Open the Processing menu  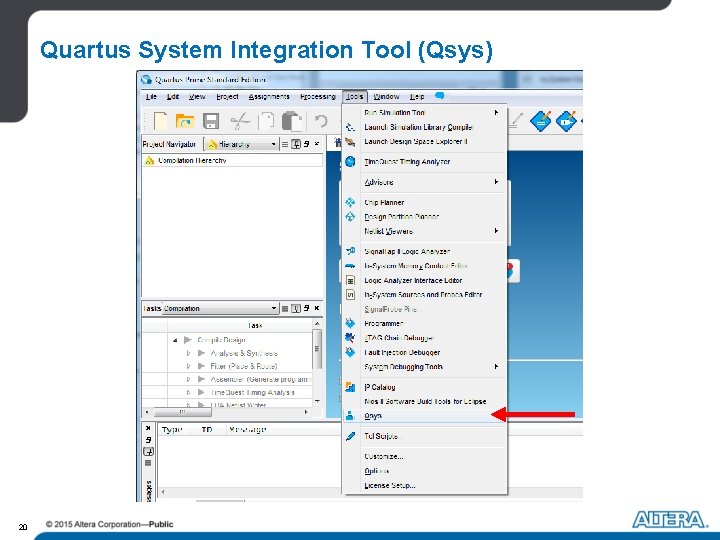pos(318,96)
